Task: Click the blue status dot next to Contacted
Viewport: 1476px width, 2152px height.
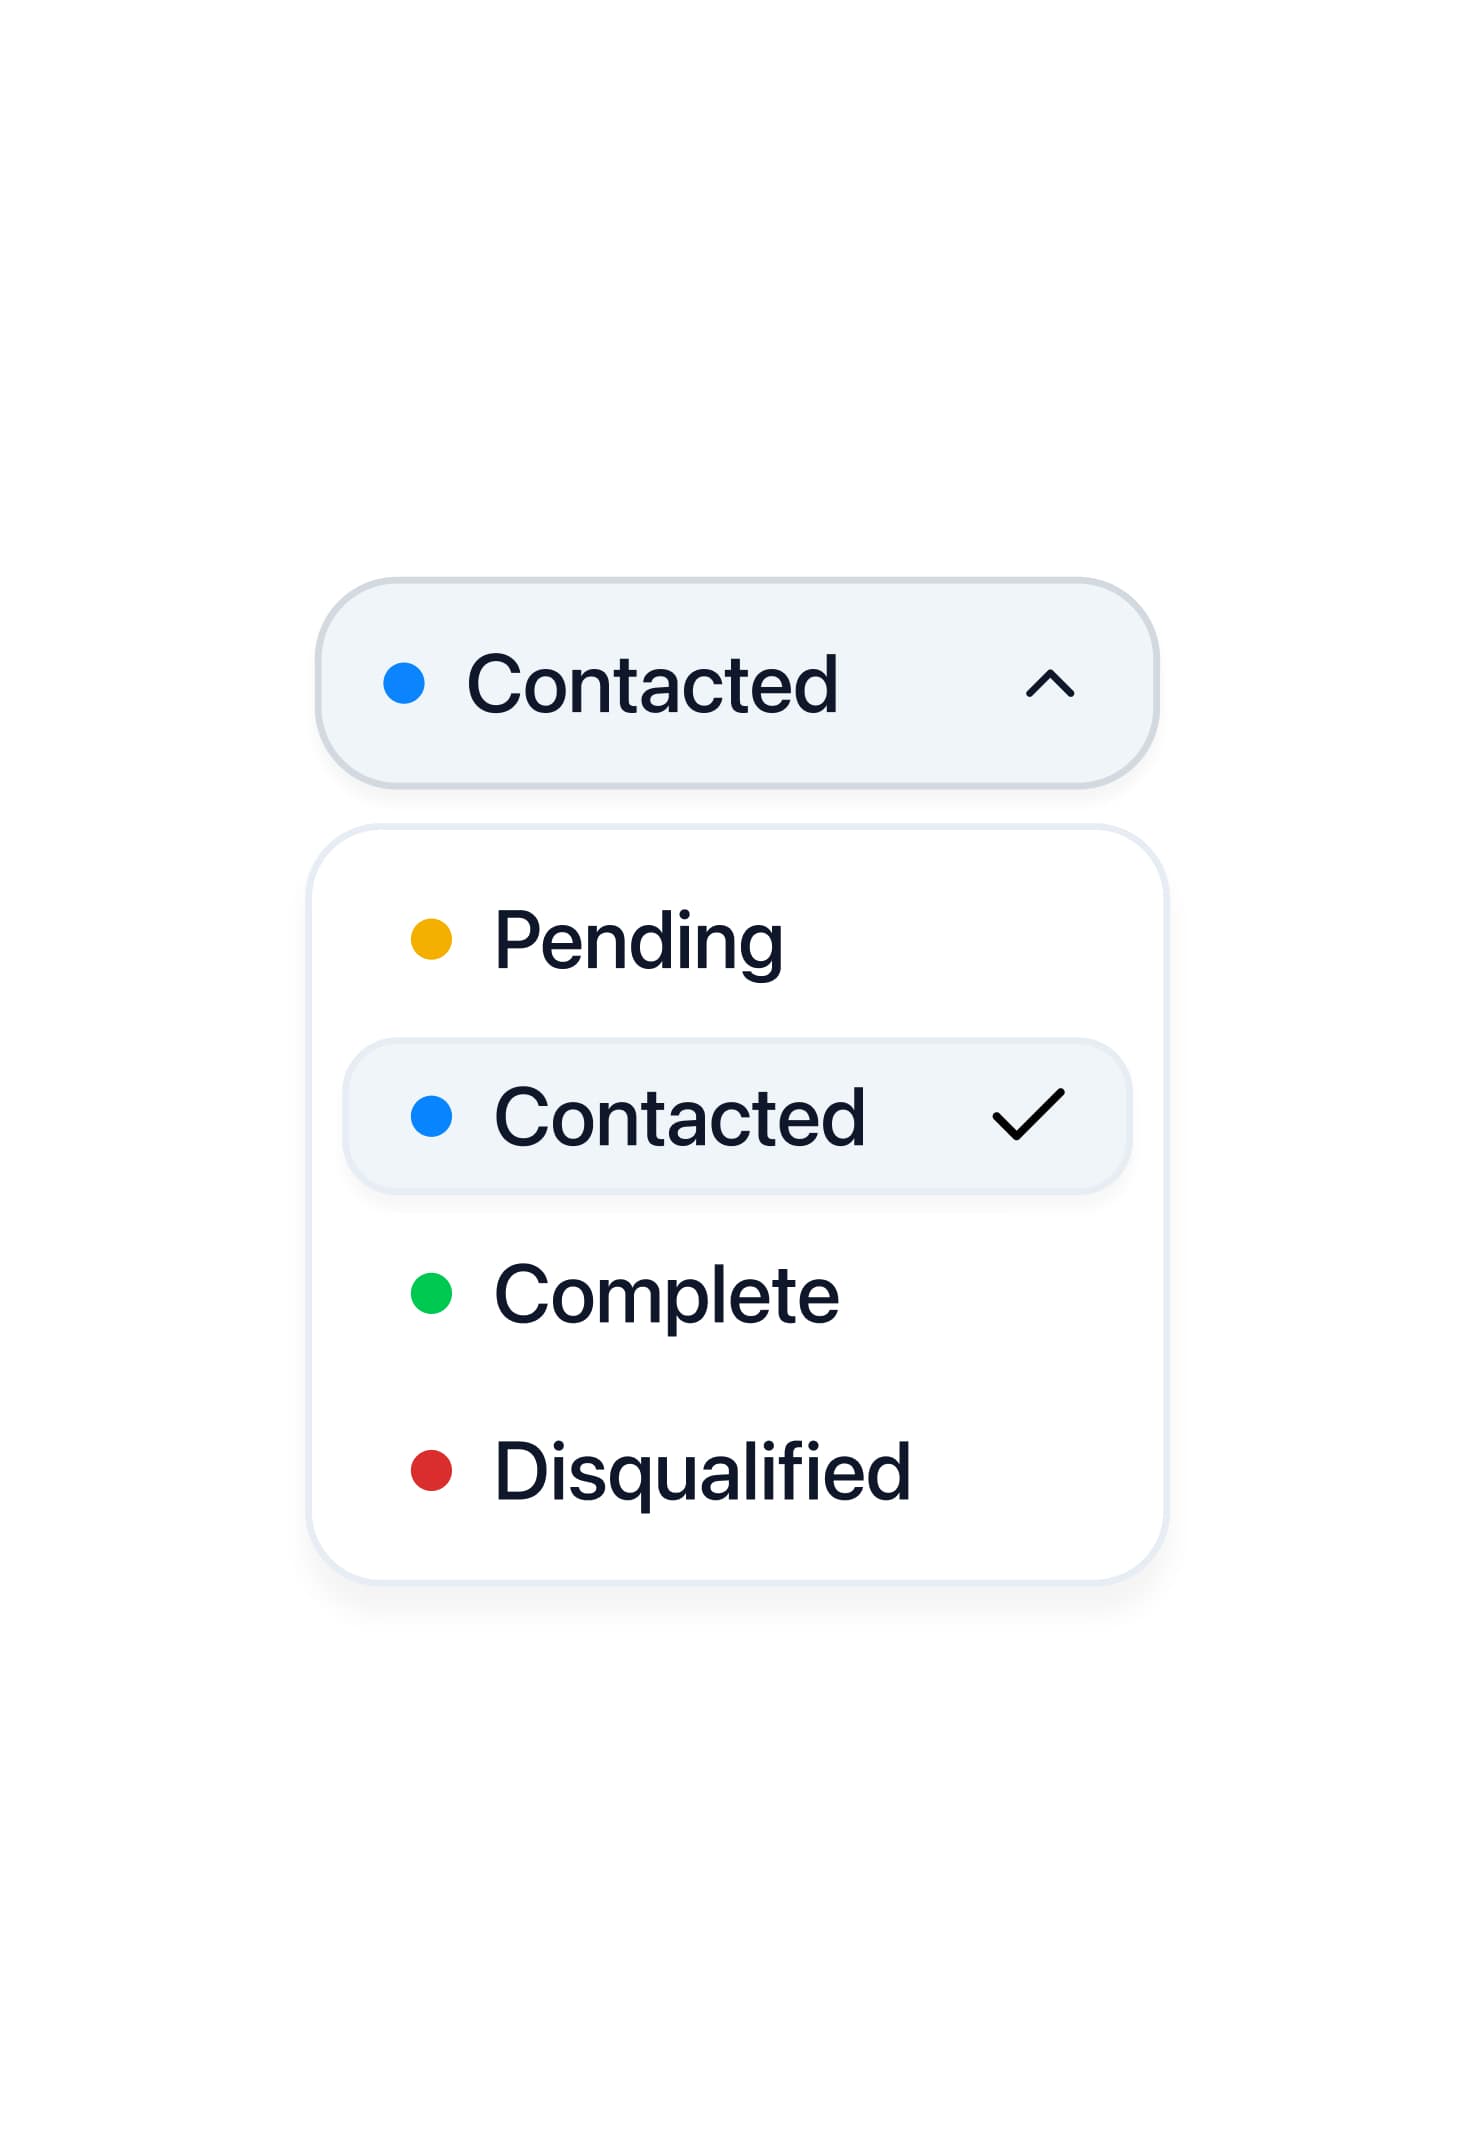Action: (404, 684)
